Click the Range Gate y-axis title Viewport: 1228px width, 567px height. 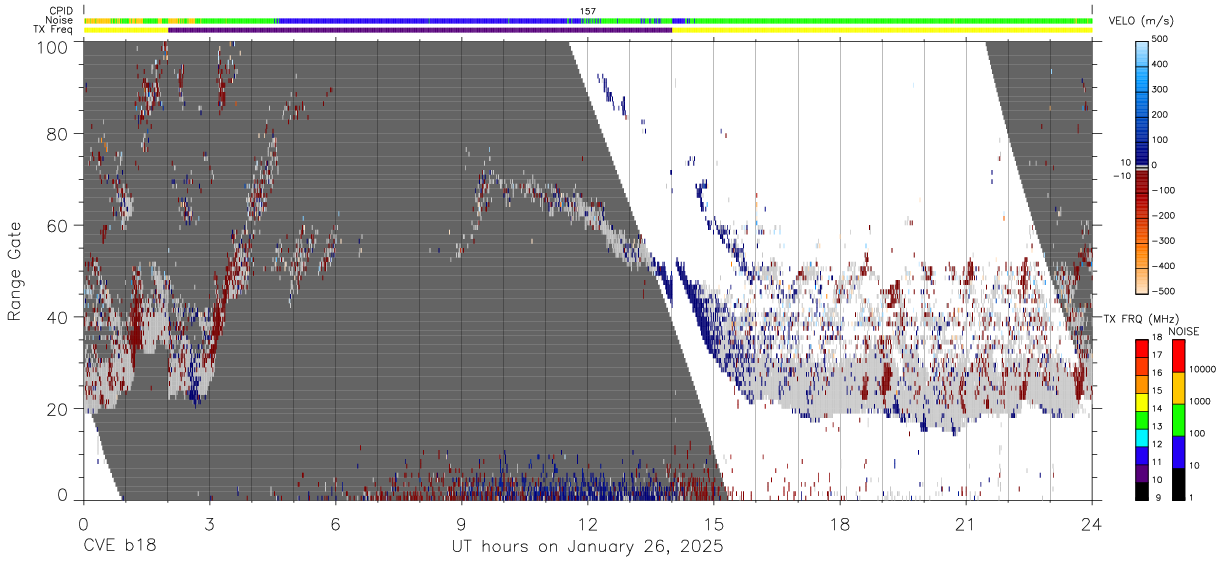point(15,270)
